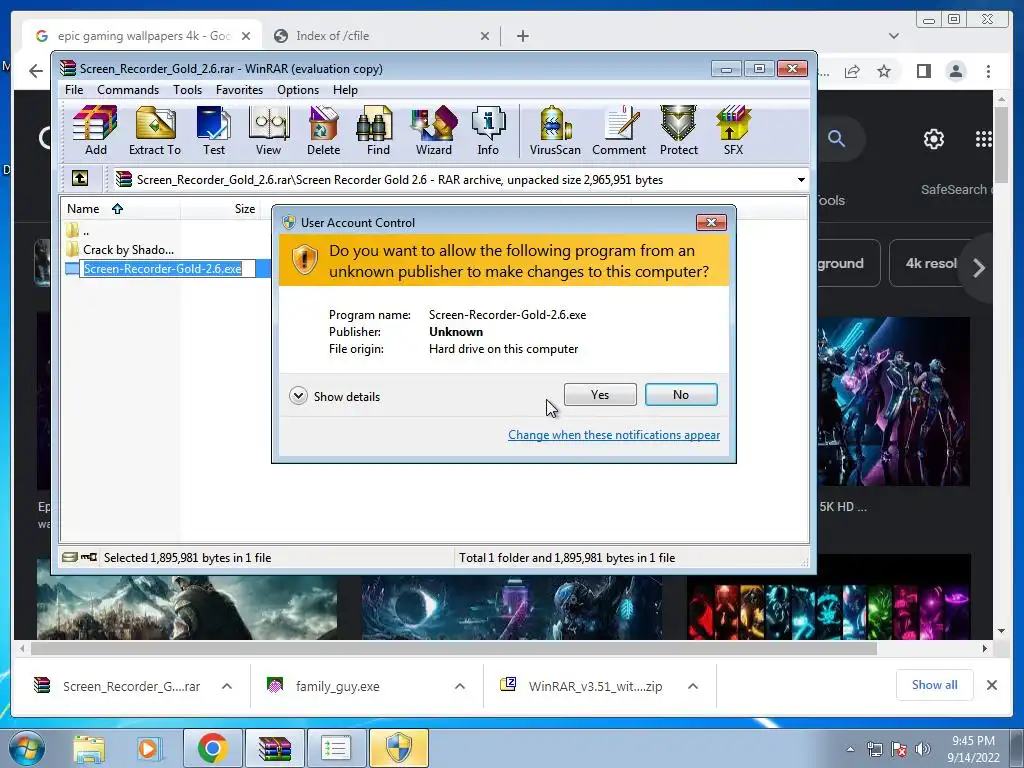The height and width of the screenshot is (768, 1024).
Task: Select the .. parent folder entry
Action: [77, 231]
